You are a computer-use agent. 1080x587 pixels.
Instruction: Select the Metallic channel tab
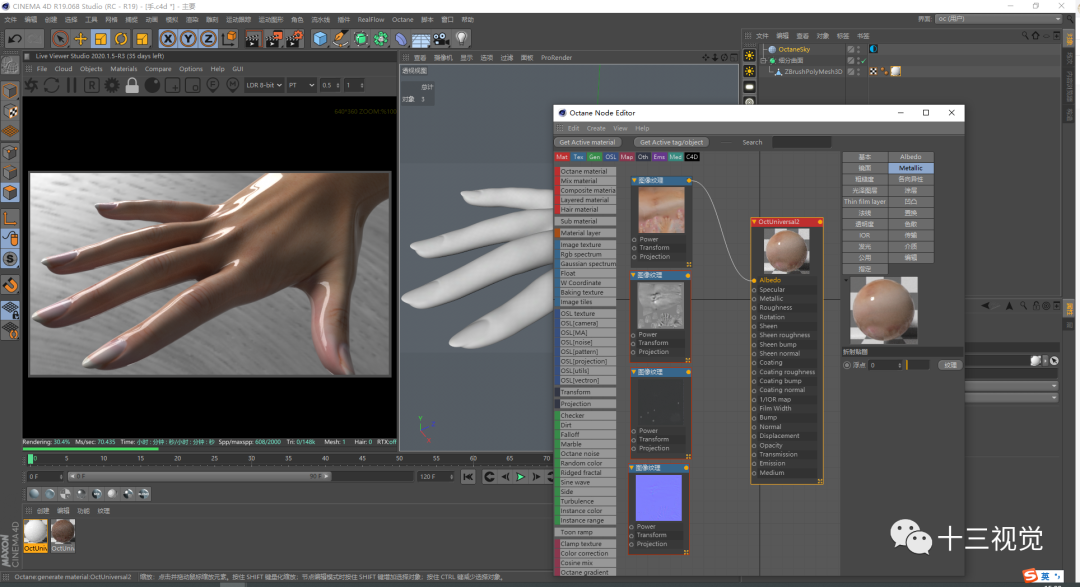(x=911, y=168)
